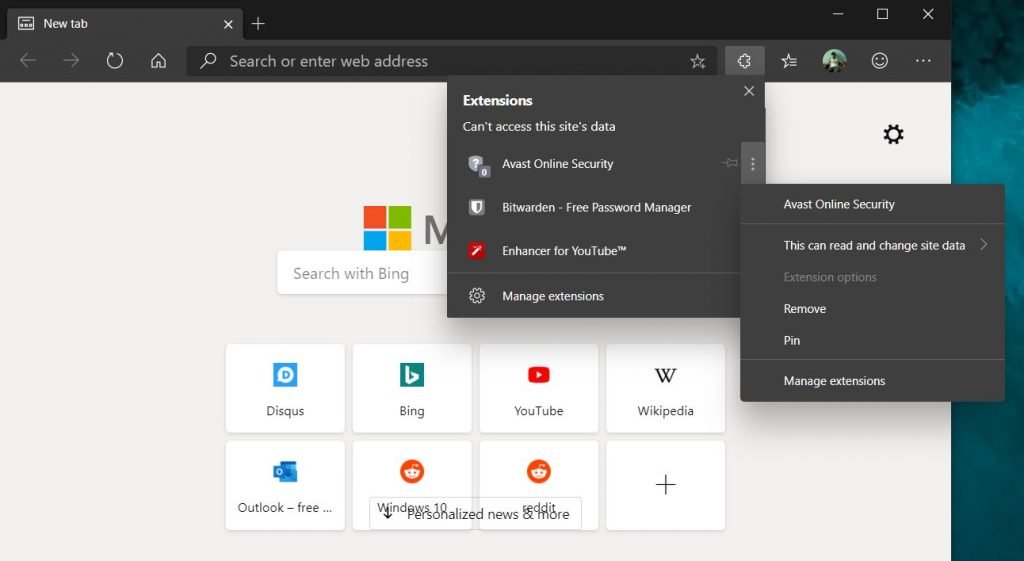Open new tab page settings gear
1024x561 pixels.
pyautogui.click(x=893, y=135)
